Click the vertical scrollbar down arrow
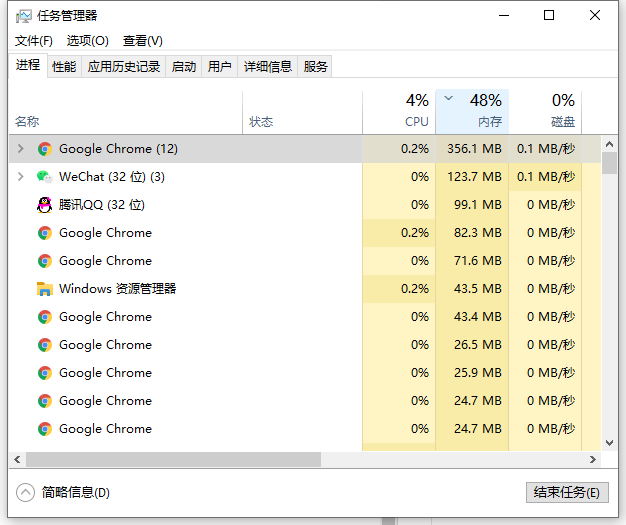 click(x=610, y=442)
